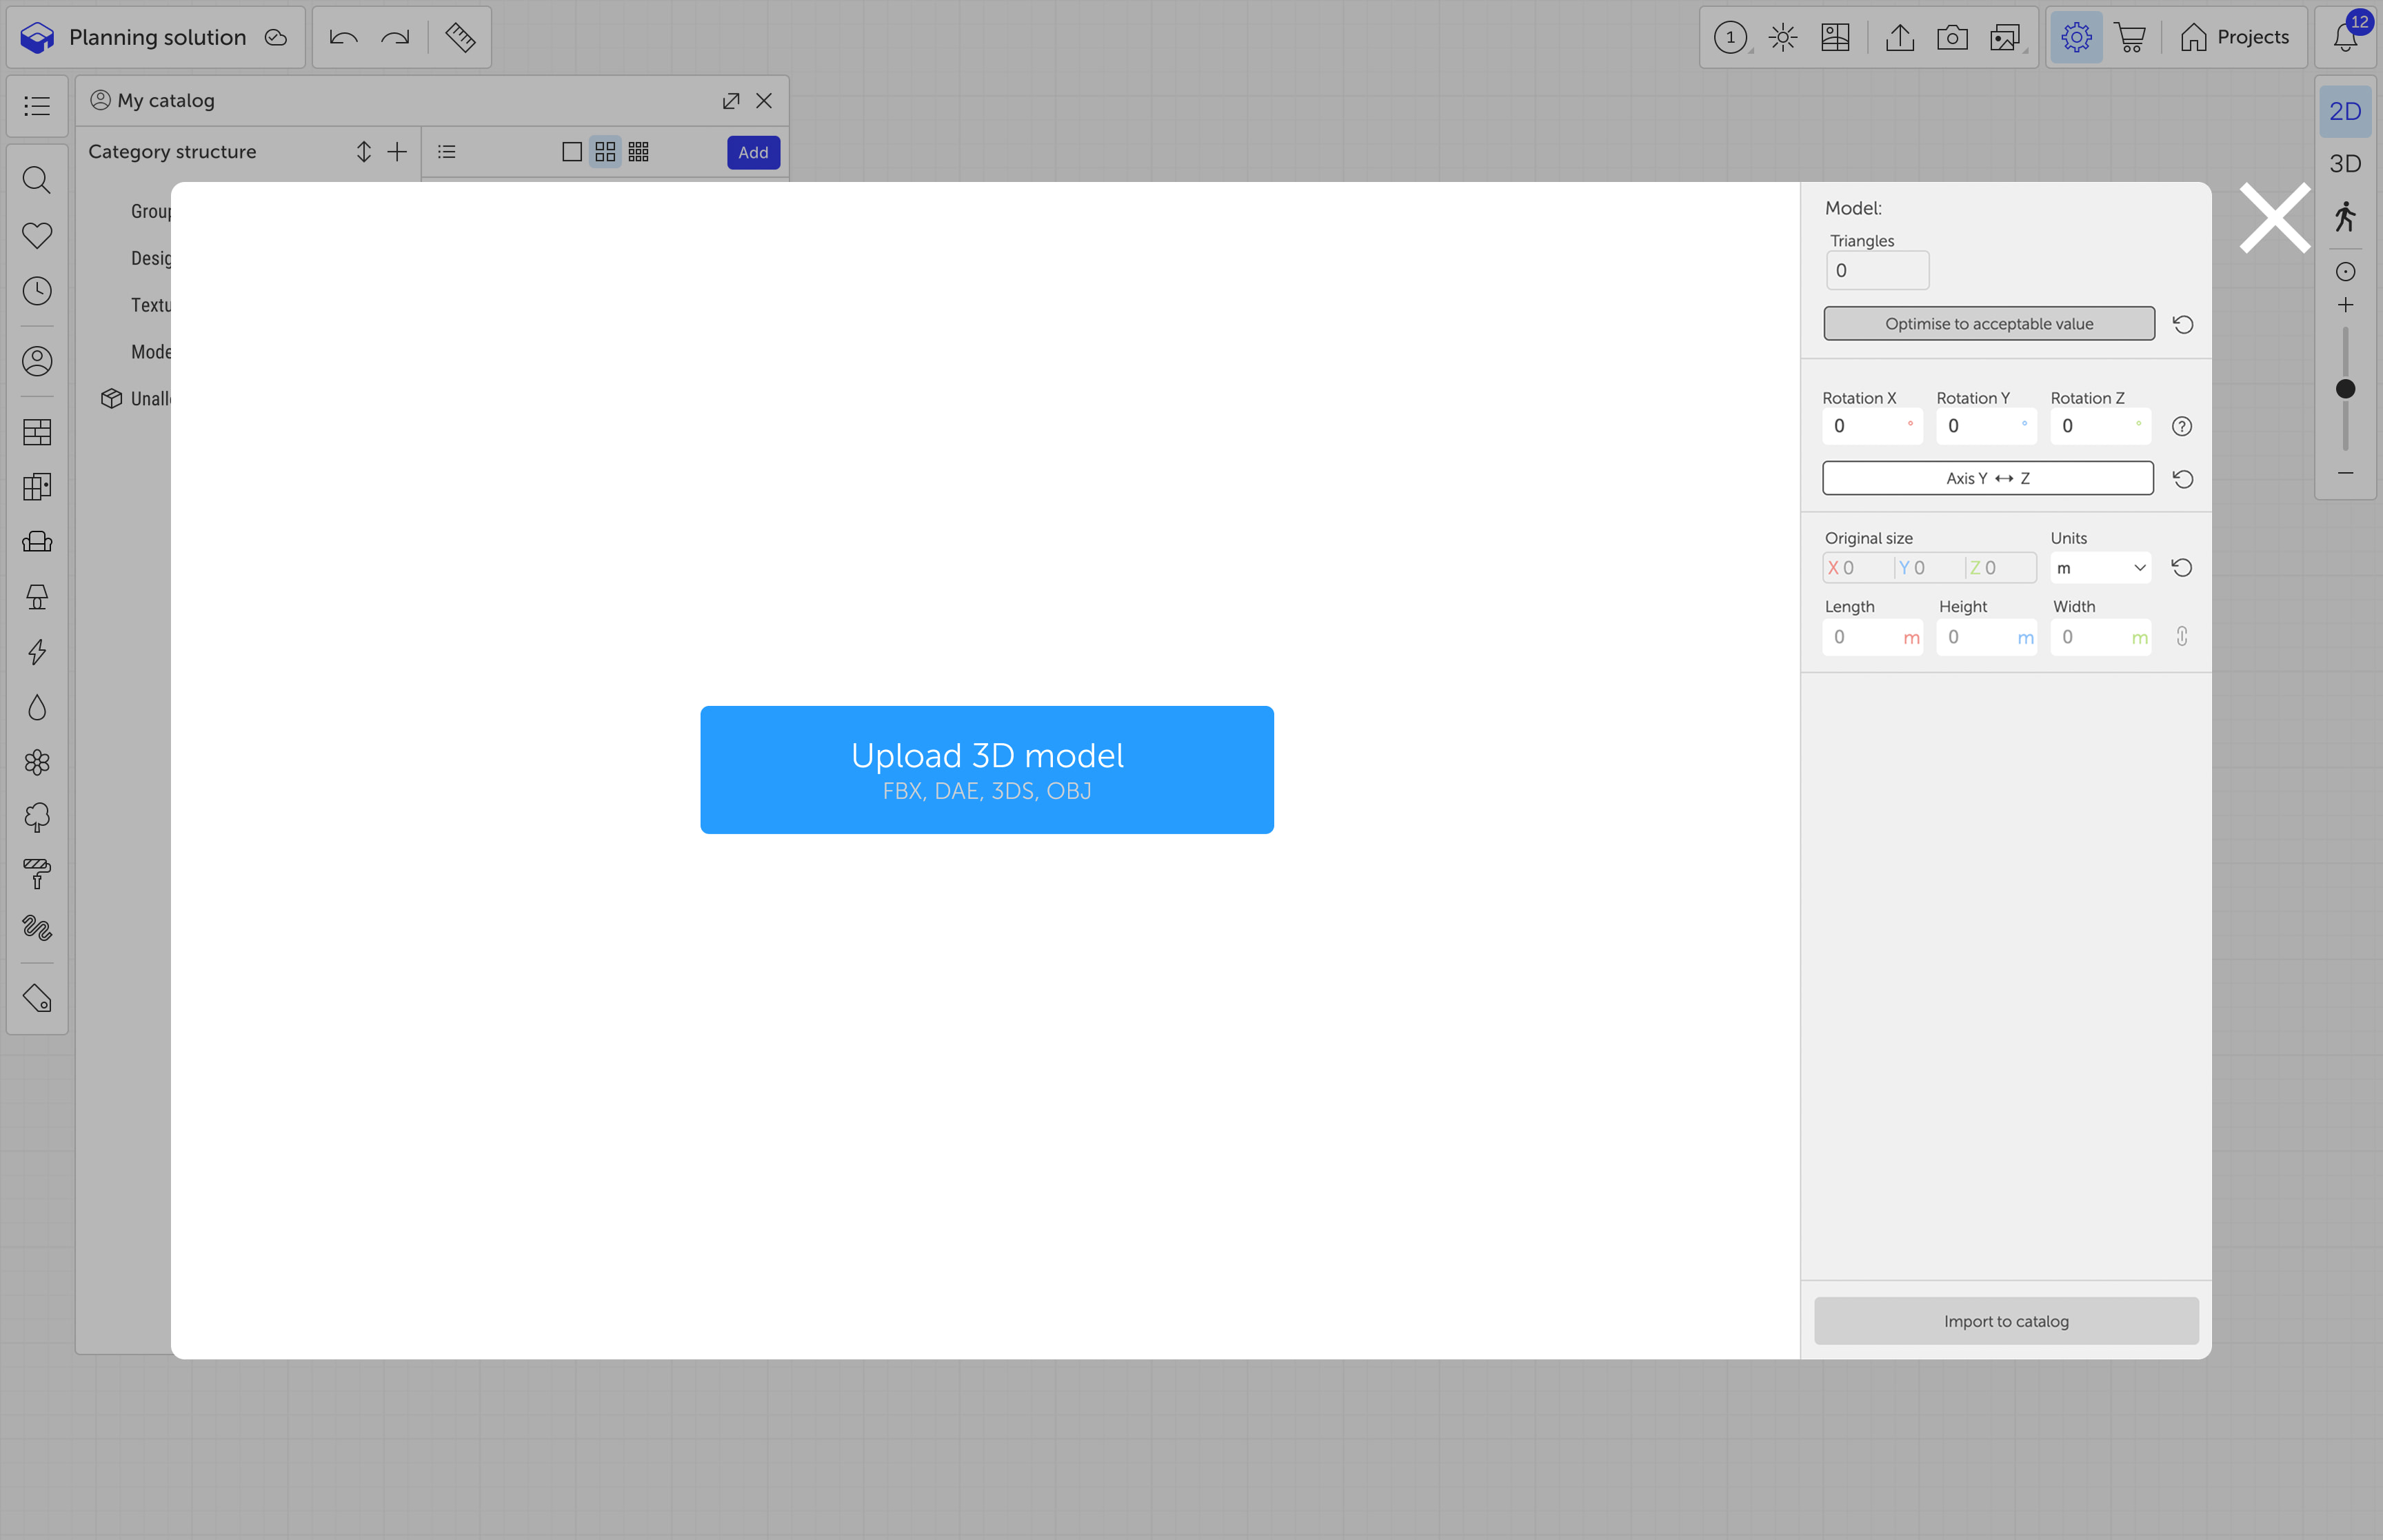Image resolution: width=2383 pixels, height=1540 pixels.
Task: Switch to the 3D view tab
Action: point(2345,164)
